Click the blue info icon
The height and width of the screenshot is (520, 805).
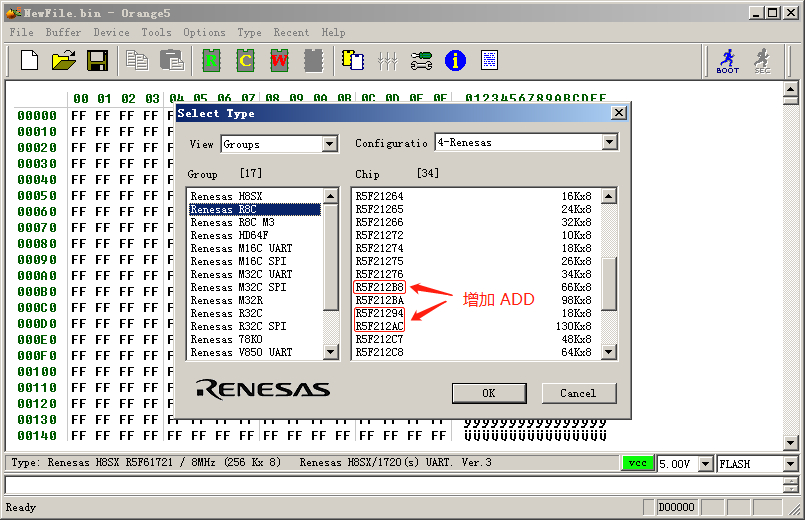pos(455,61)
